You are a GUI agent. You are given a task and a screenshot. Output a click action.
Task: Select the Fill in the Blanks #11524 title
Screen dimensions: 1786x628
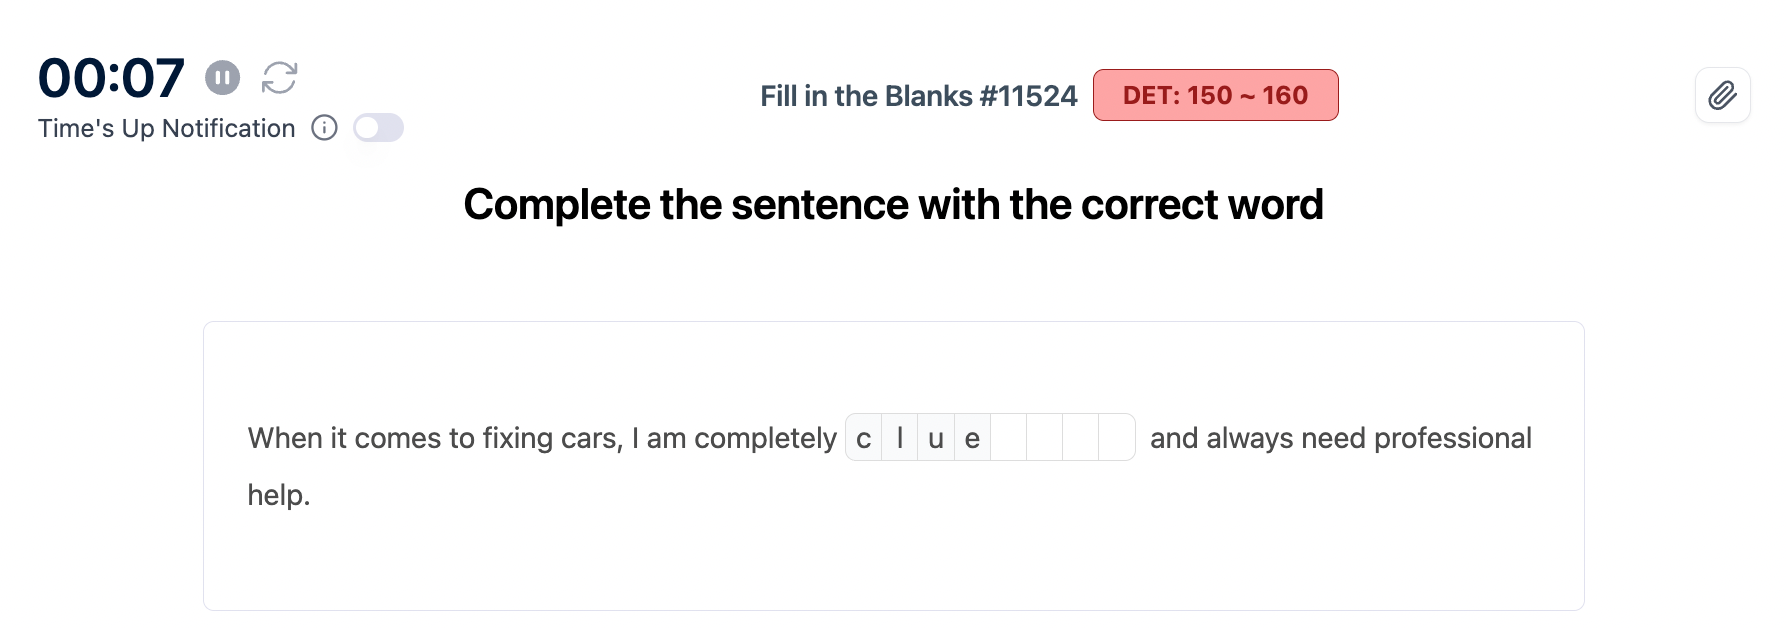point(918,96)
